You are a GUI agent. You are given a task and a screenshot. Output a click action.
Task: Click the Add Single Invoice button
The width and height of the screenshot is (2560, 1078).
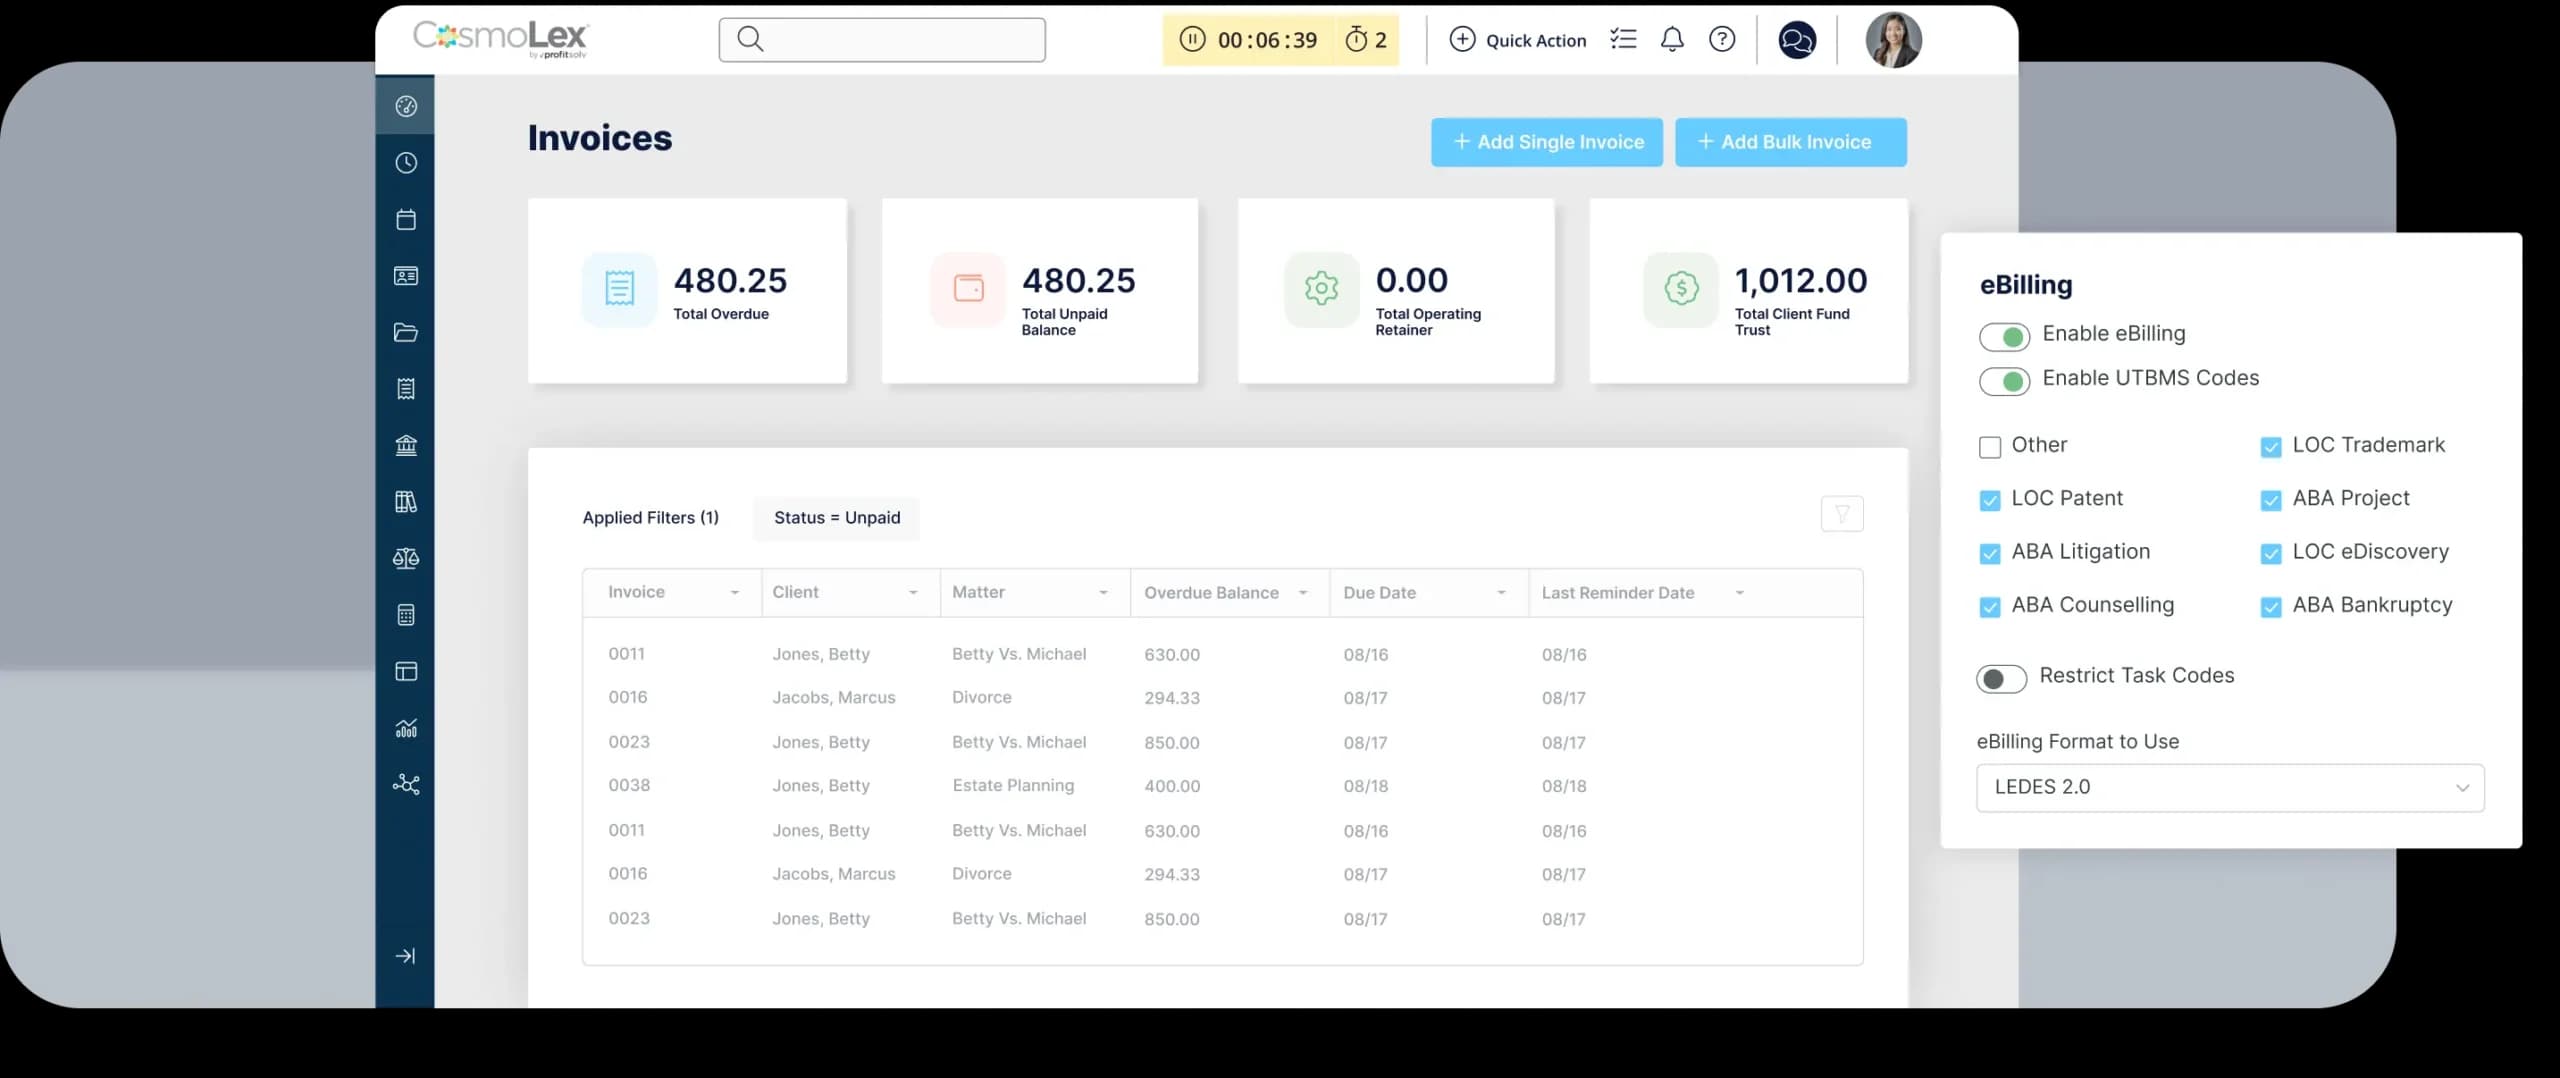click(1546, 142)
